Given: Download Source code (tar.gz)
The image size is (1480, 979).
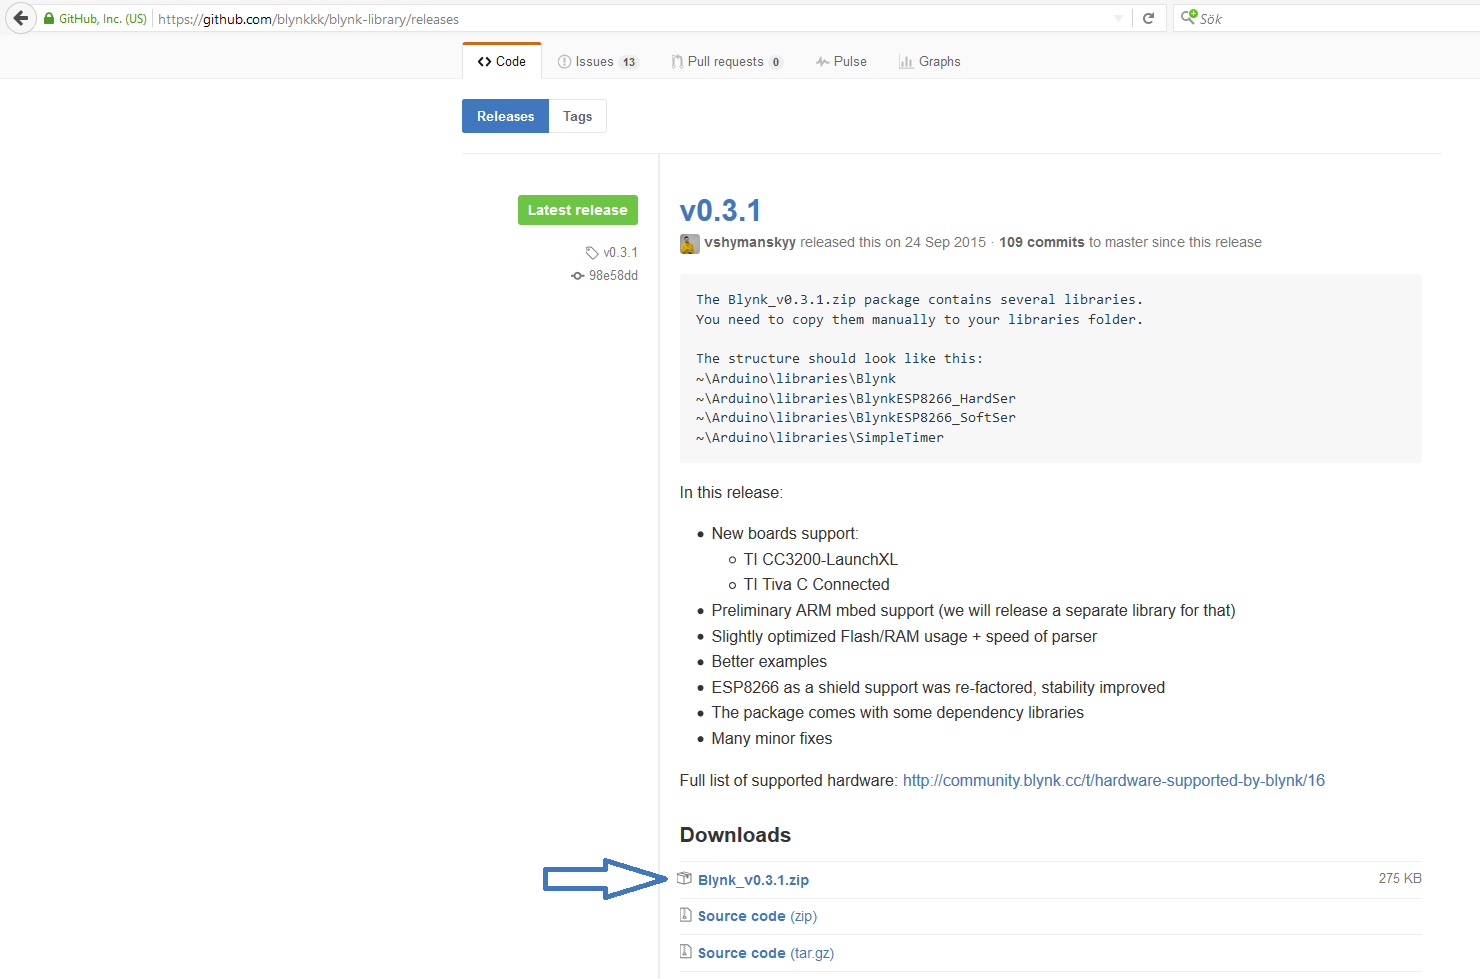Looking at the screenshot, I should tap(766, 953).
